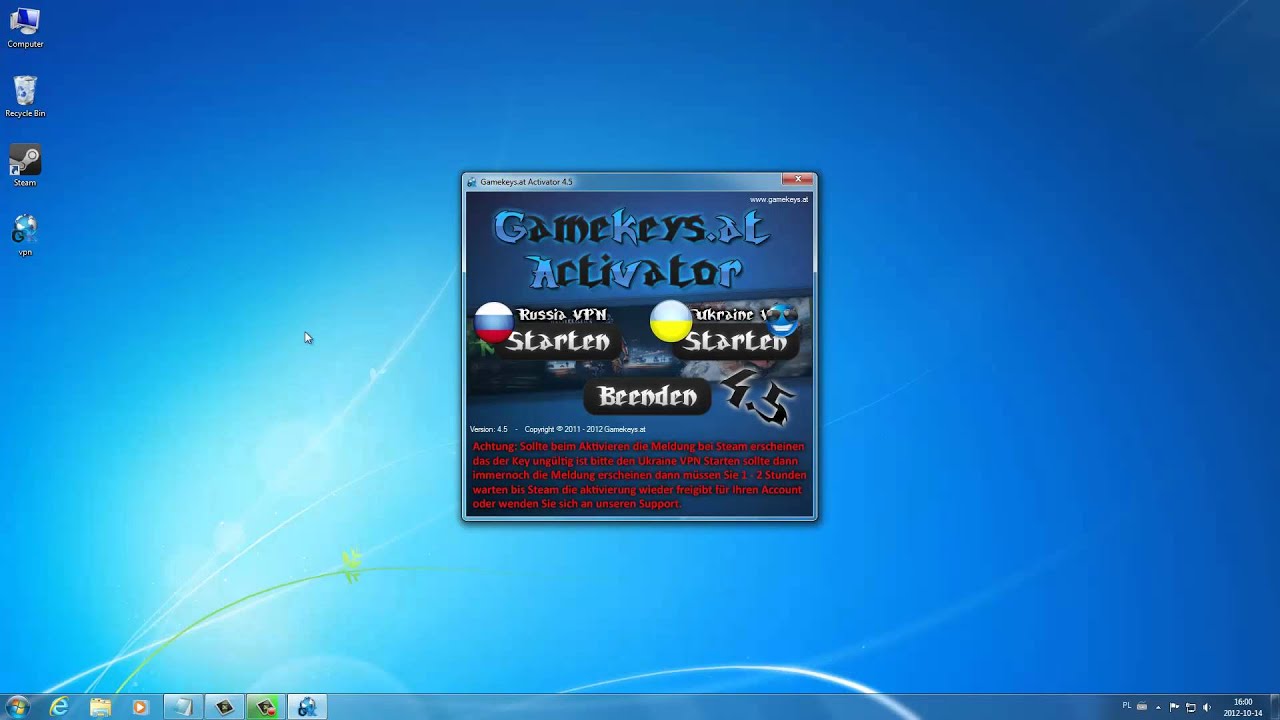Show hidden tray icons arrow
Screen dimensions: 1280x720
pos(1159,707)
